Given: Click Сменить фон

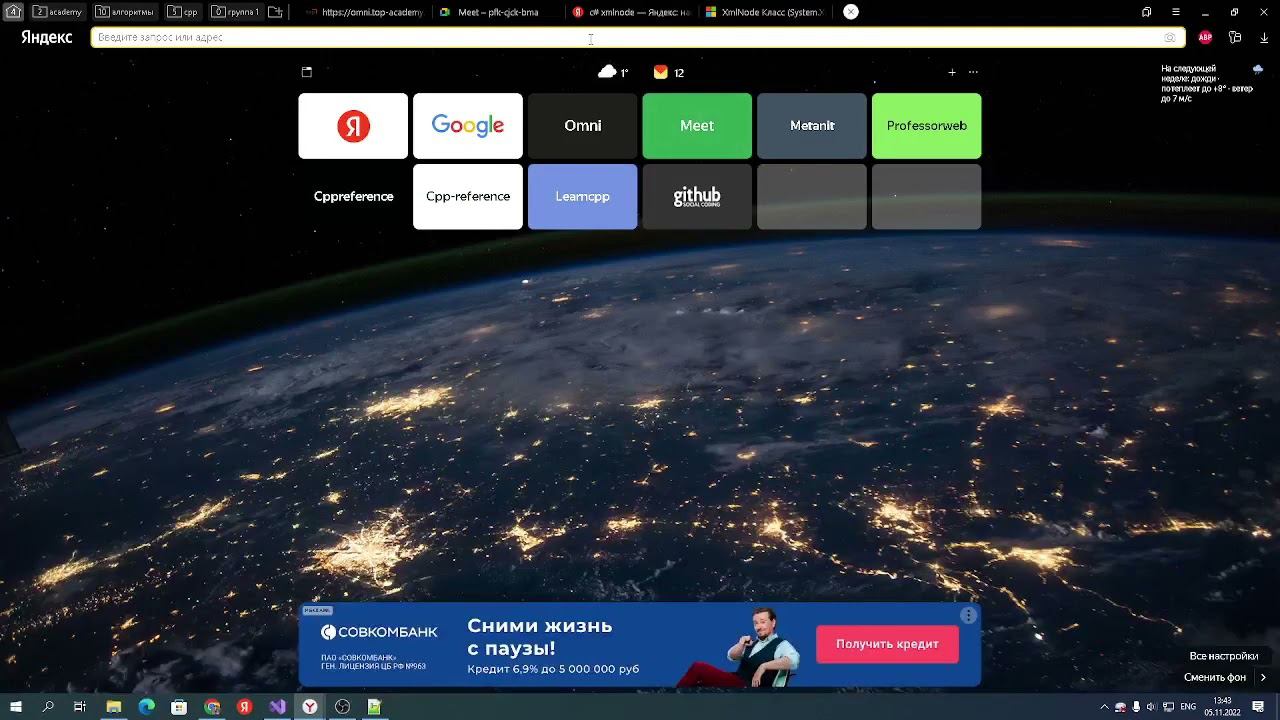Looking at the screenshot, I should (1215, 677).
